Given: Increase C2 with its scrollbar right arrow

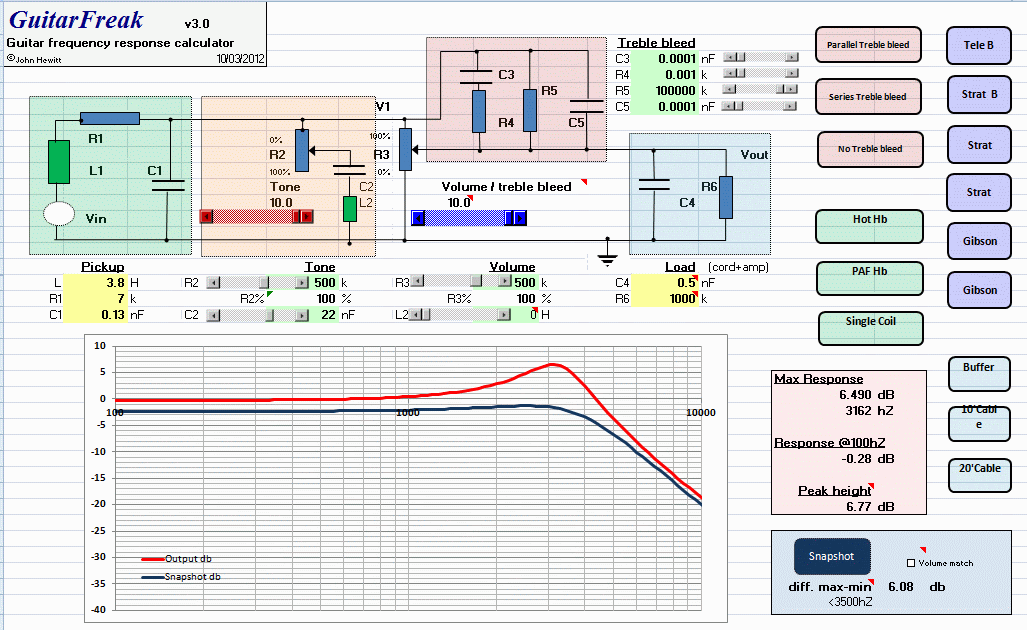Looking at the screenshot, I should [302, 315].
